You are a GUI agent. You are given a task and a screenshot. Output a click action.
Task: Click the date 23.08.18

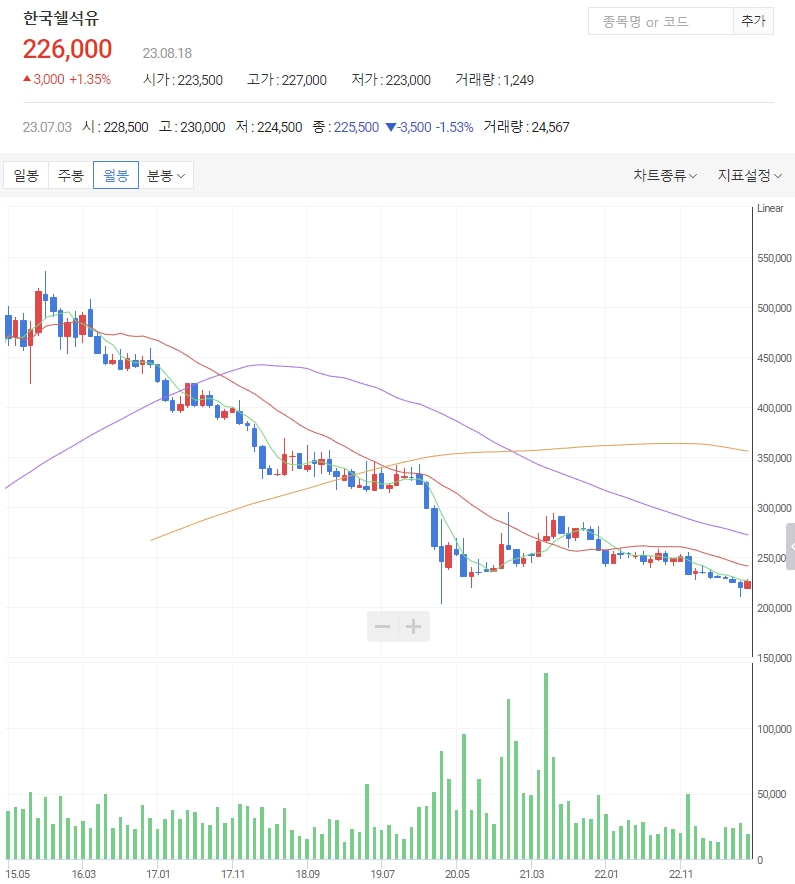click(167, 53)
